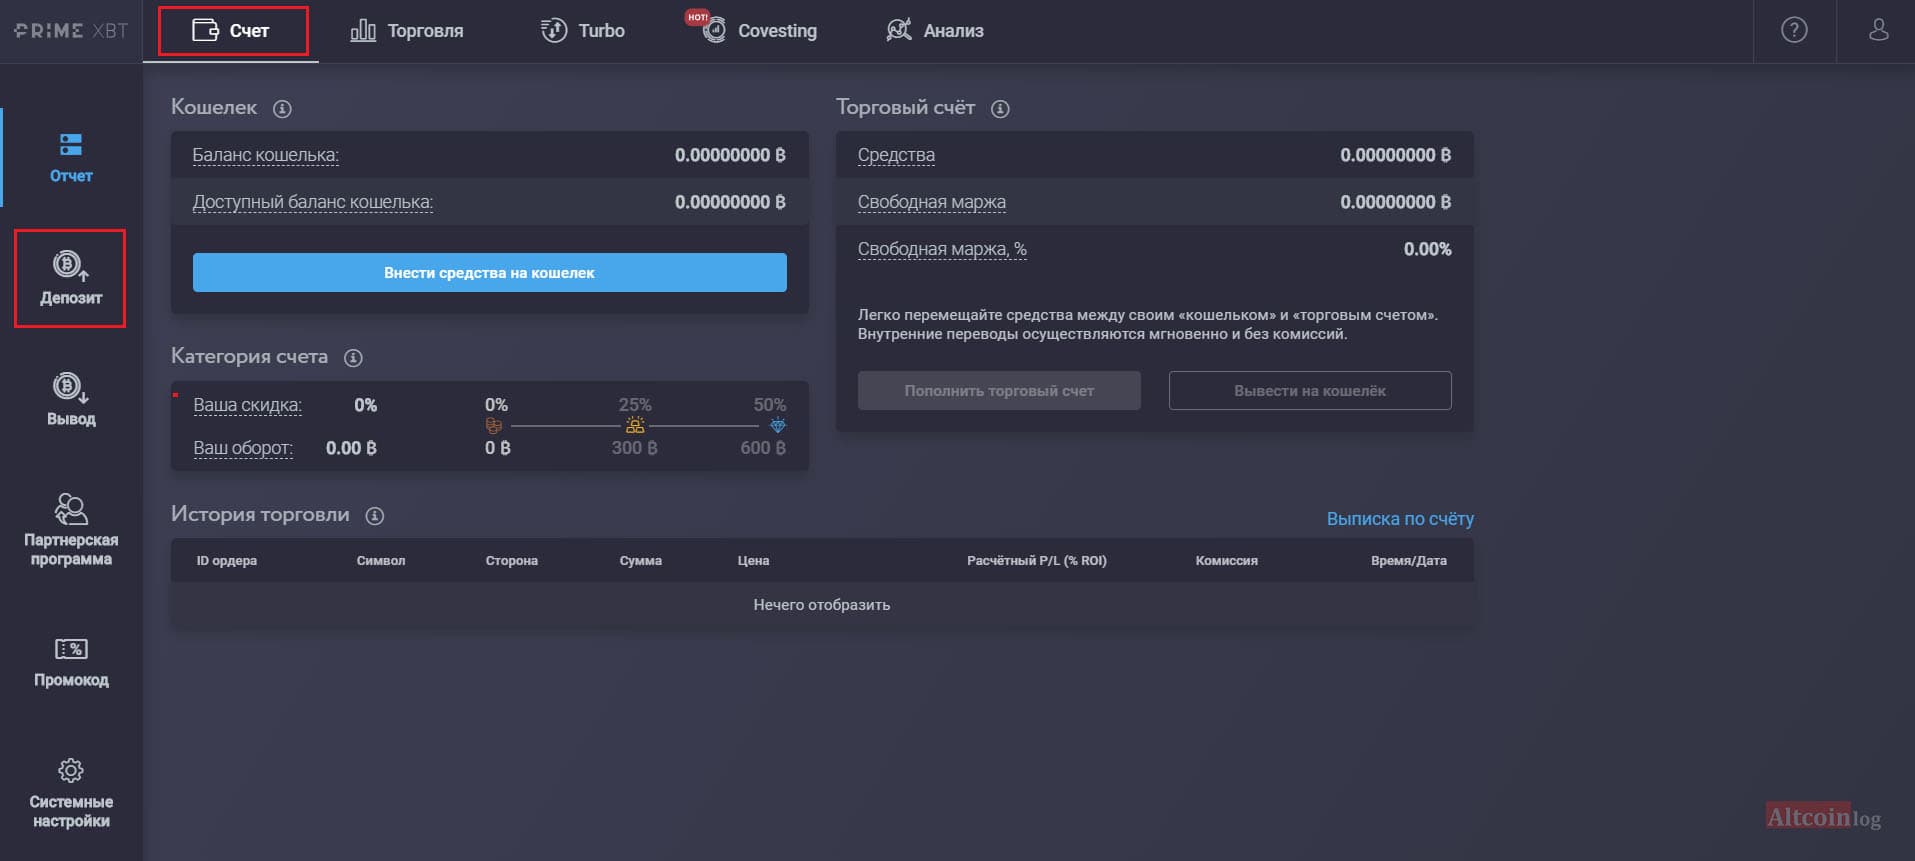Click the Комиссия column header
The height and width of the screenshot is (861, 1915).
tap(1227, 561)
